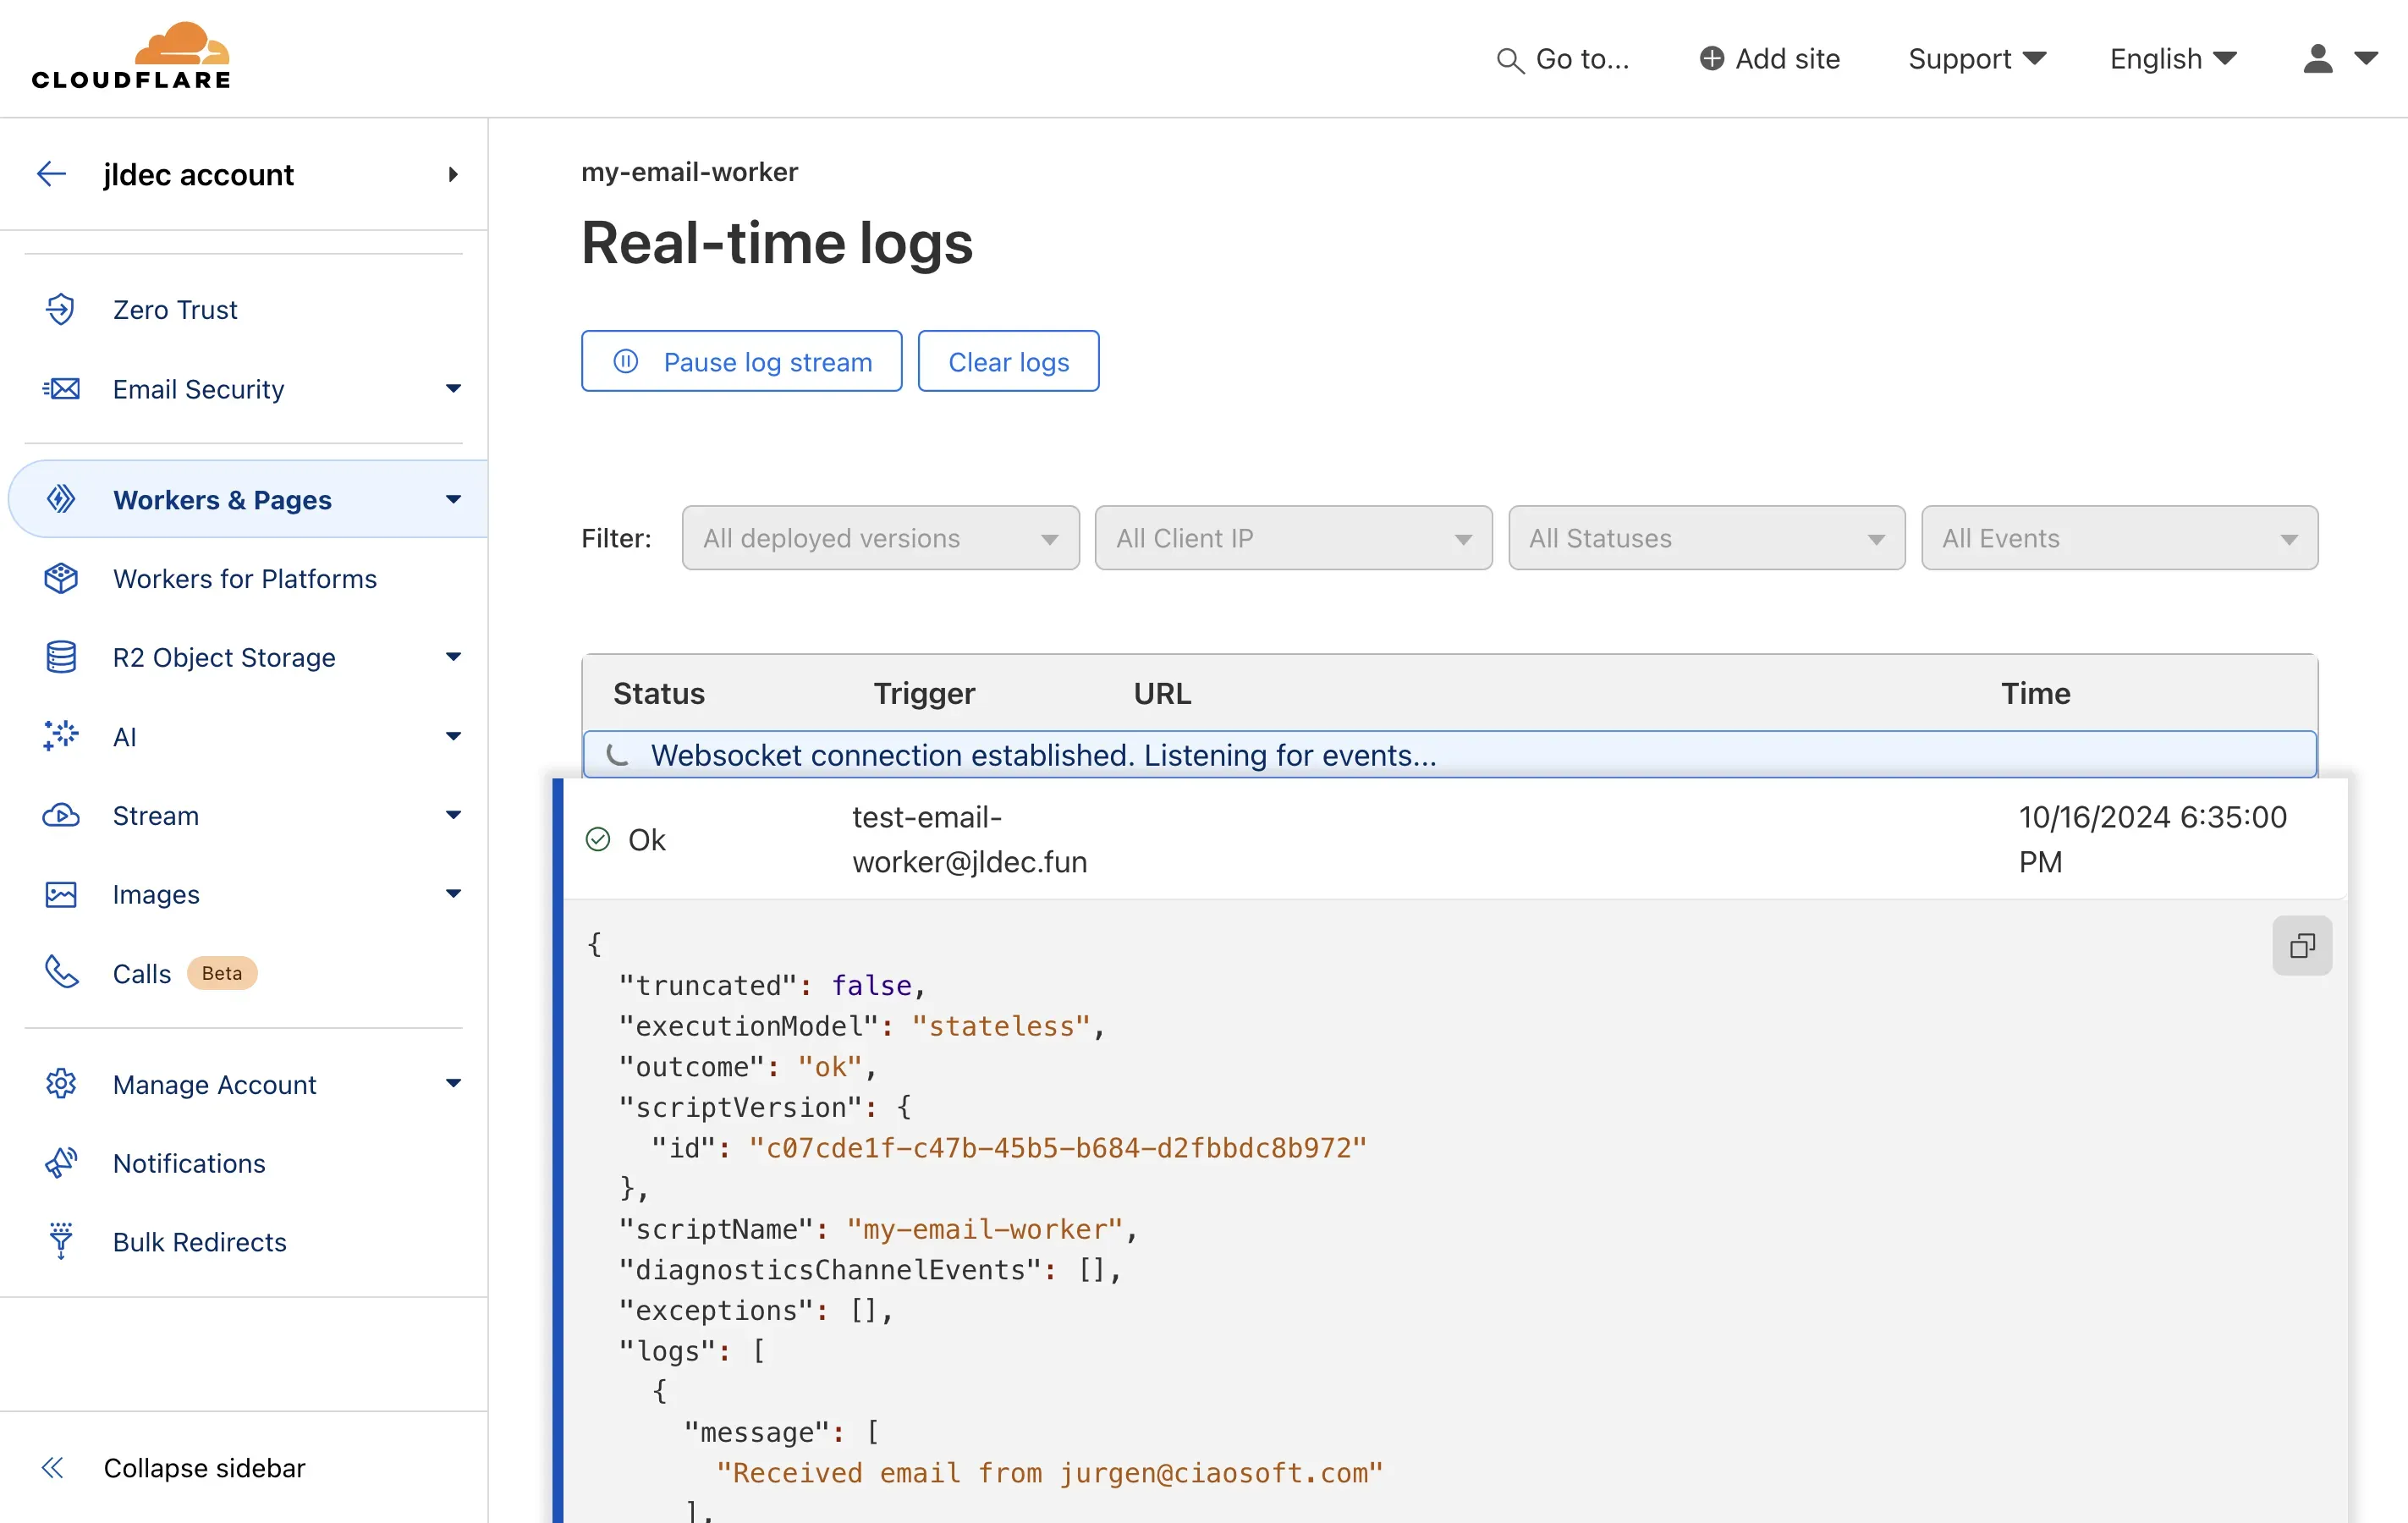Click the search magnifier icon
Screen dimensions: 2408x1523
1509,60
